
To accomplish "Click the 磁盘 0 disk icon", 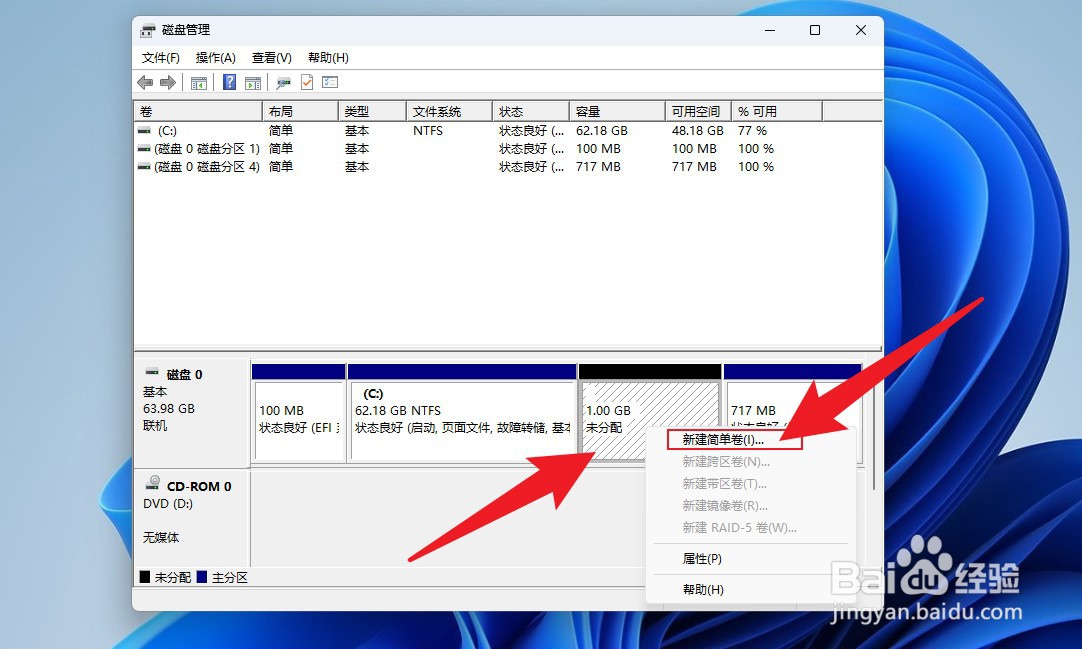I will click(x=152, y=373).
